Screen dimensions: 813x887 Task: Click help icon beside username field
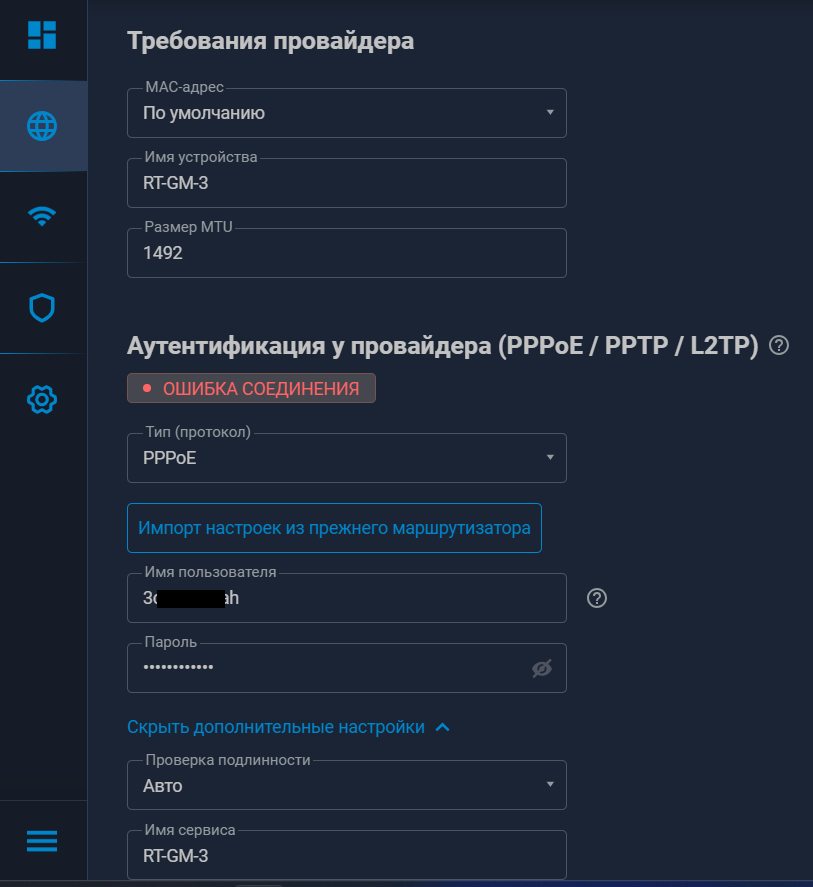[x=597, y=598]
